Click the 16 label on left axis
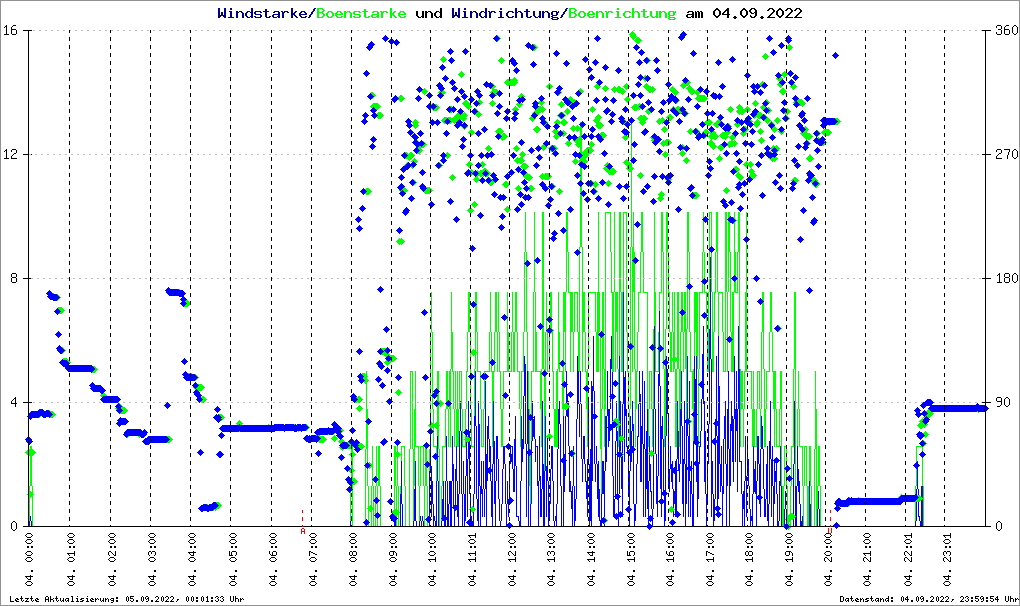 coord(13,30)
